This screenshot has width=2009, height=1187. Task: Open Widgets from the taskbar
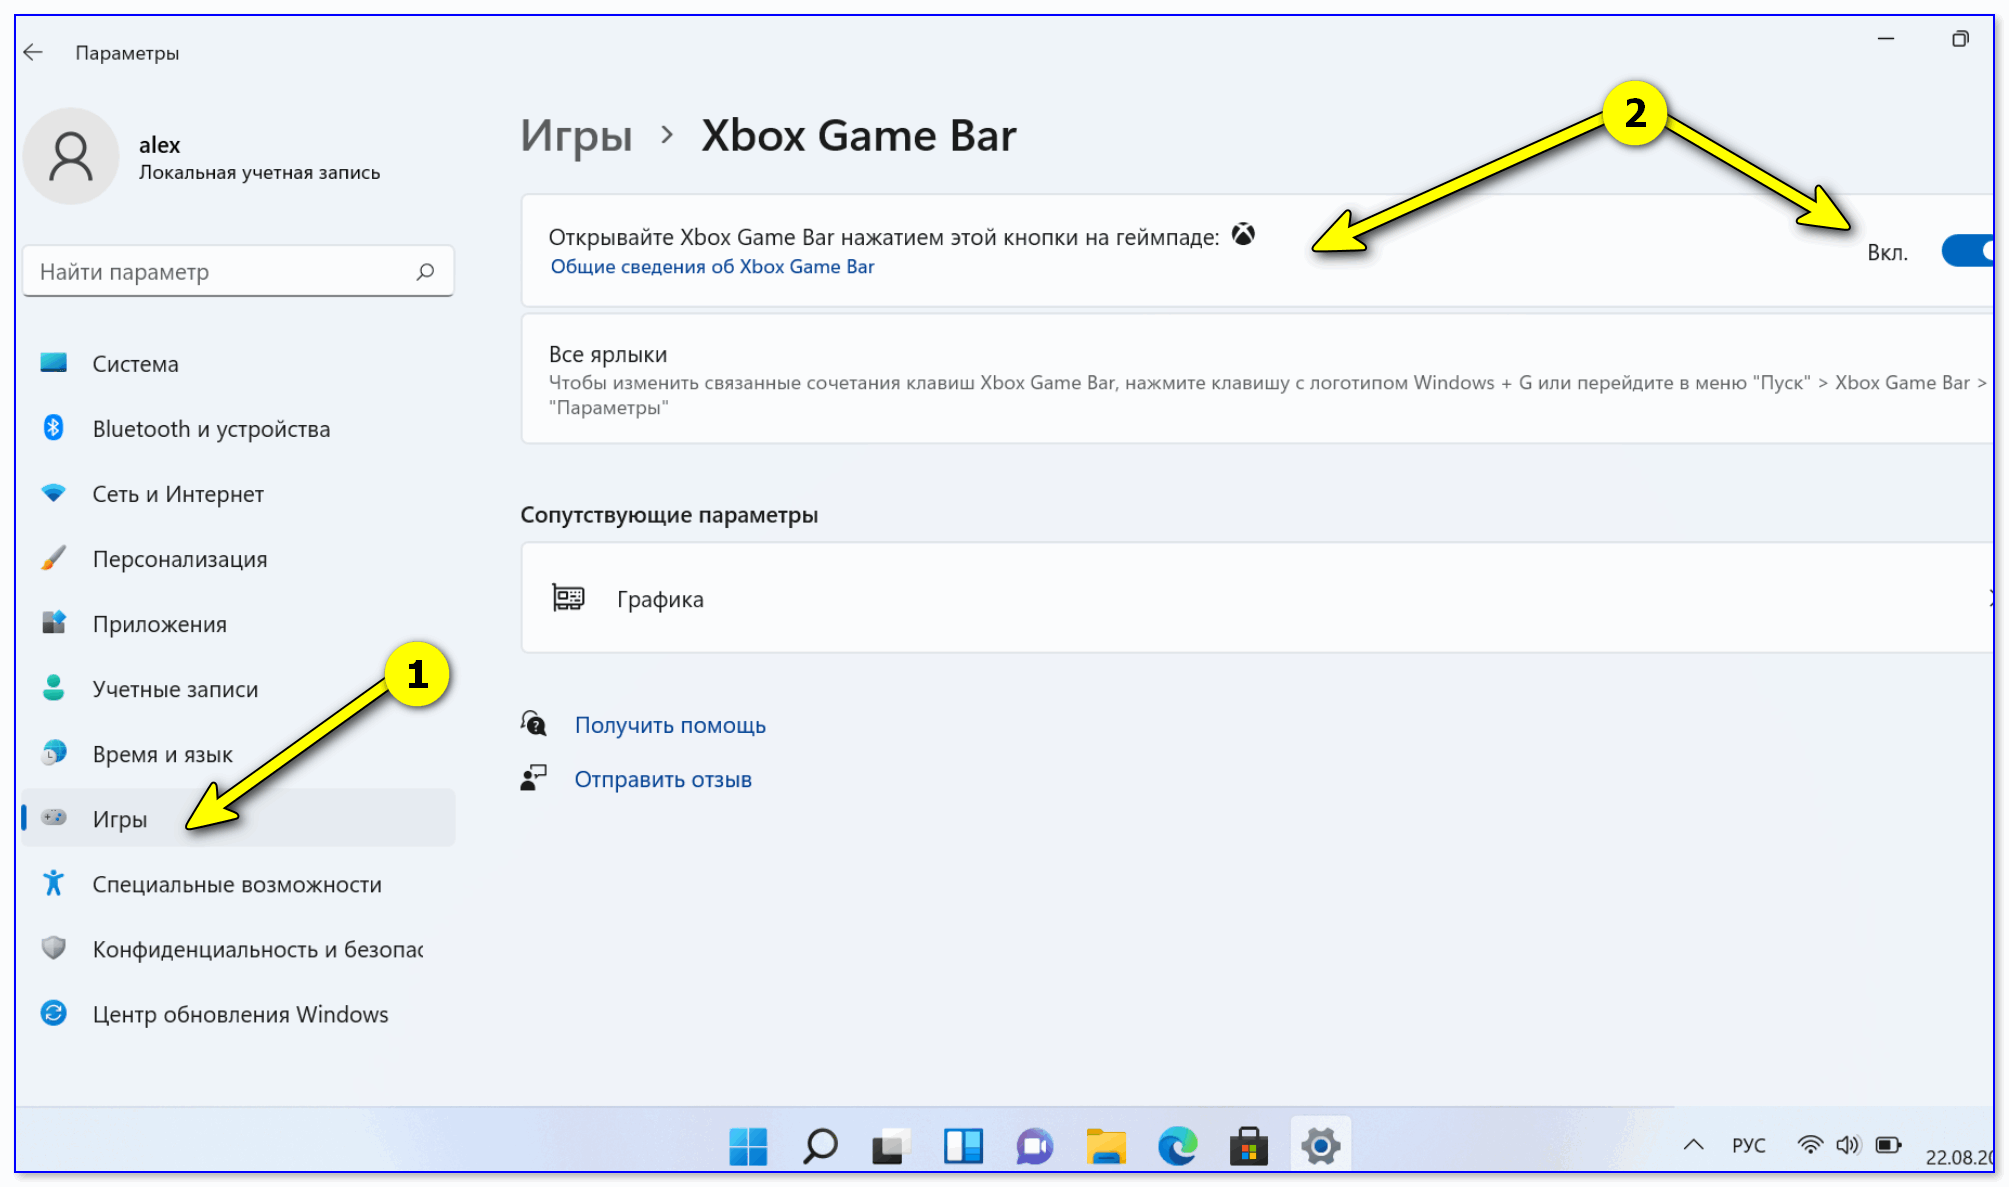[x=963, y=1146]
